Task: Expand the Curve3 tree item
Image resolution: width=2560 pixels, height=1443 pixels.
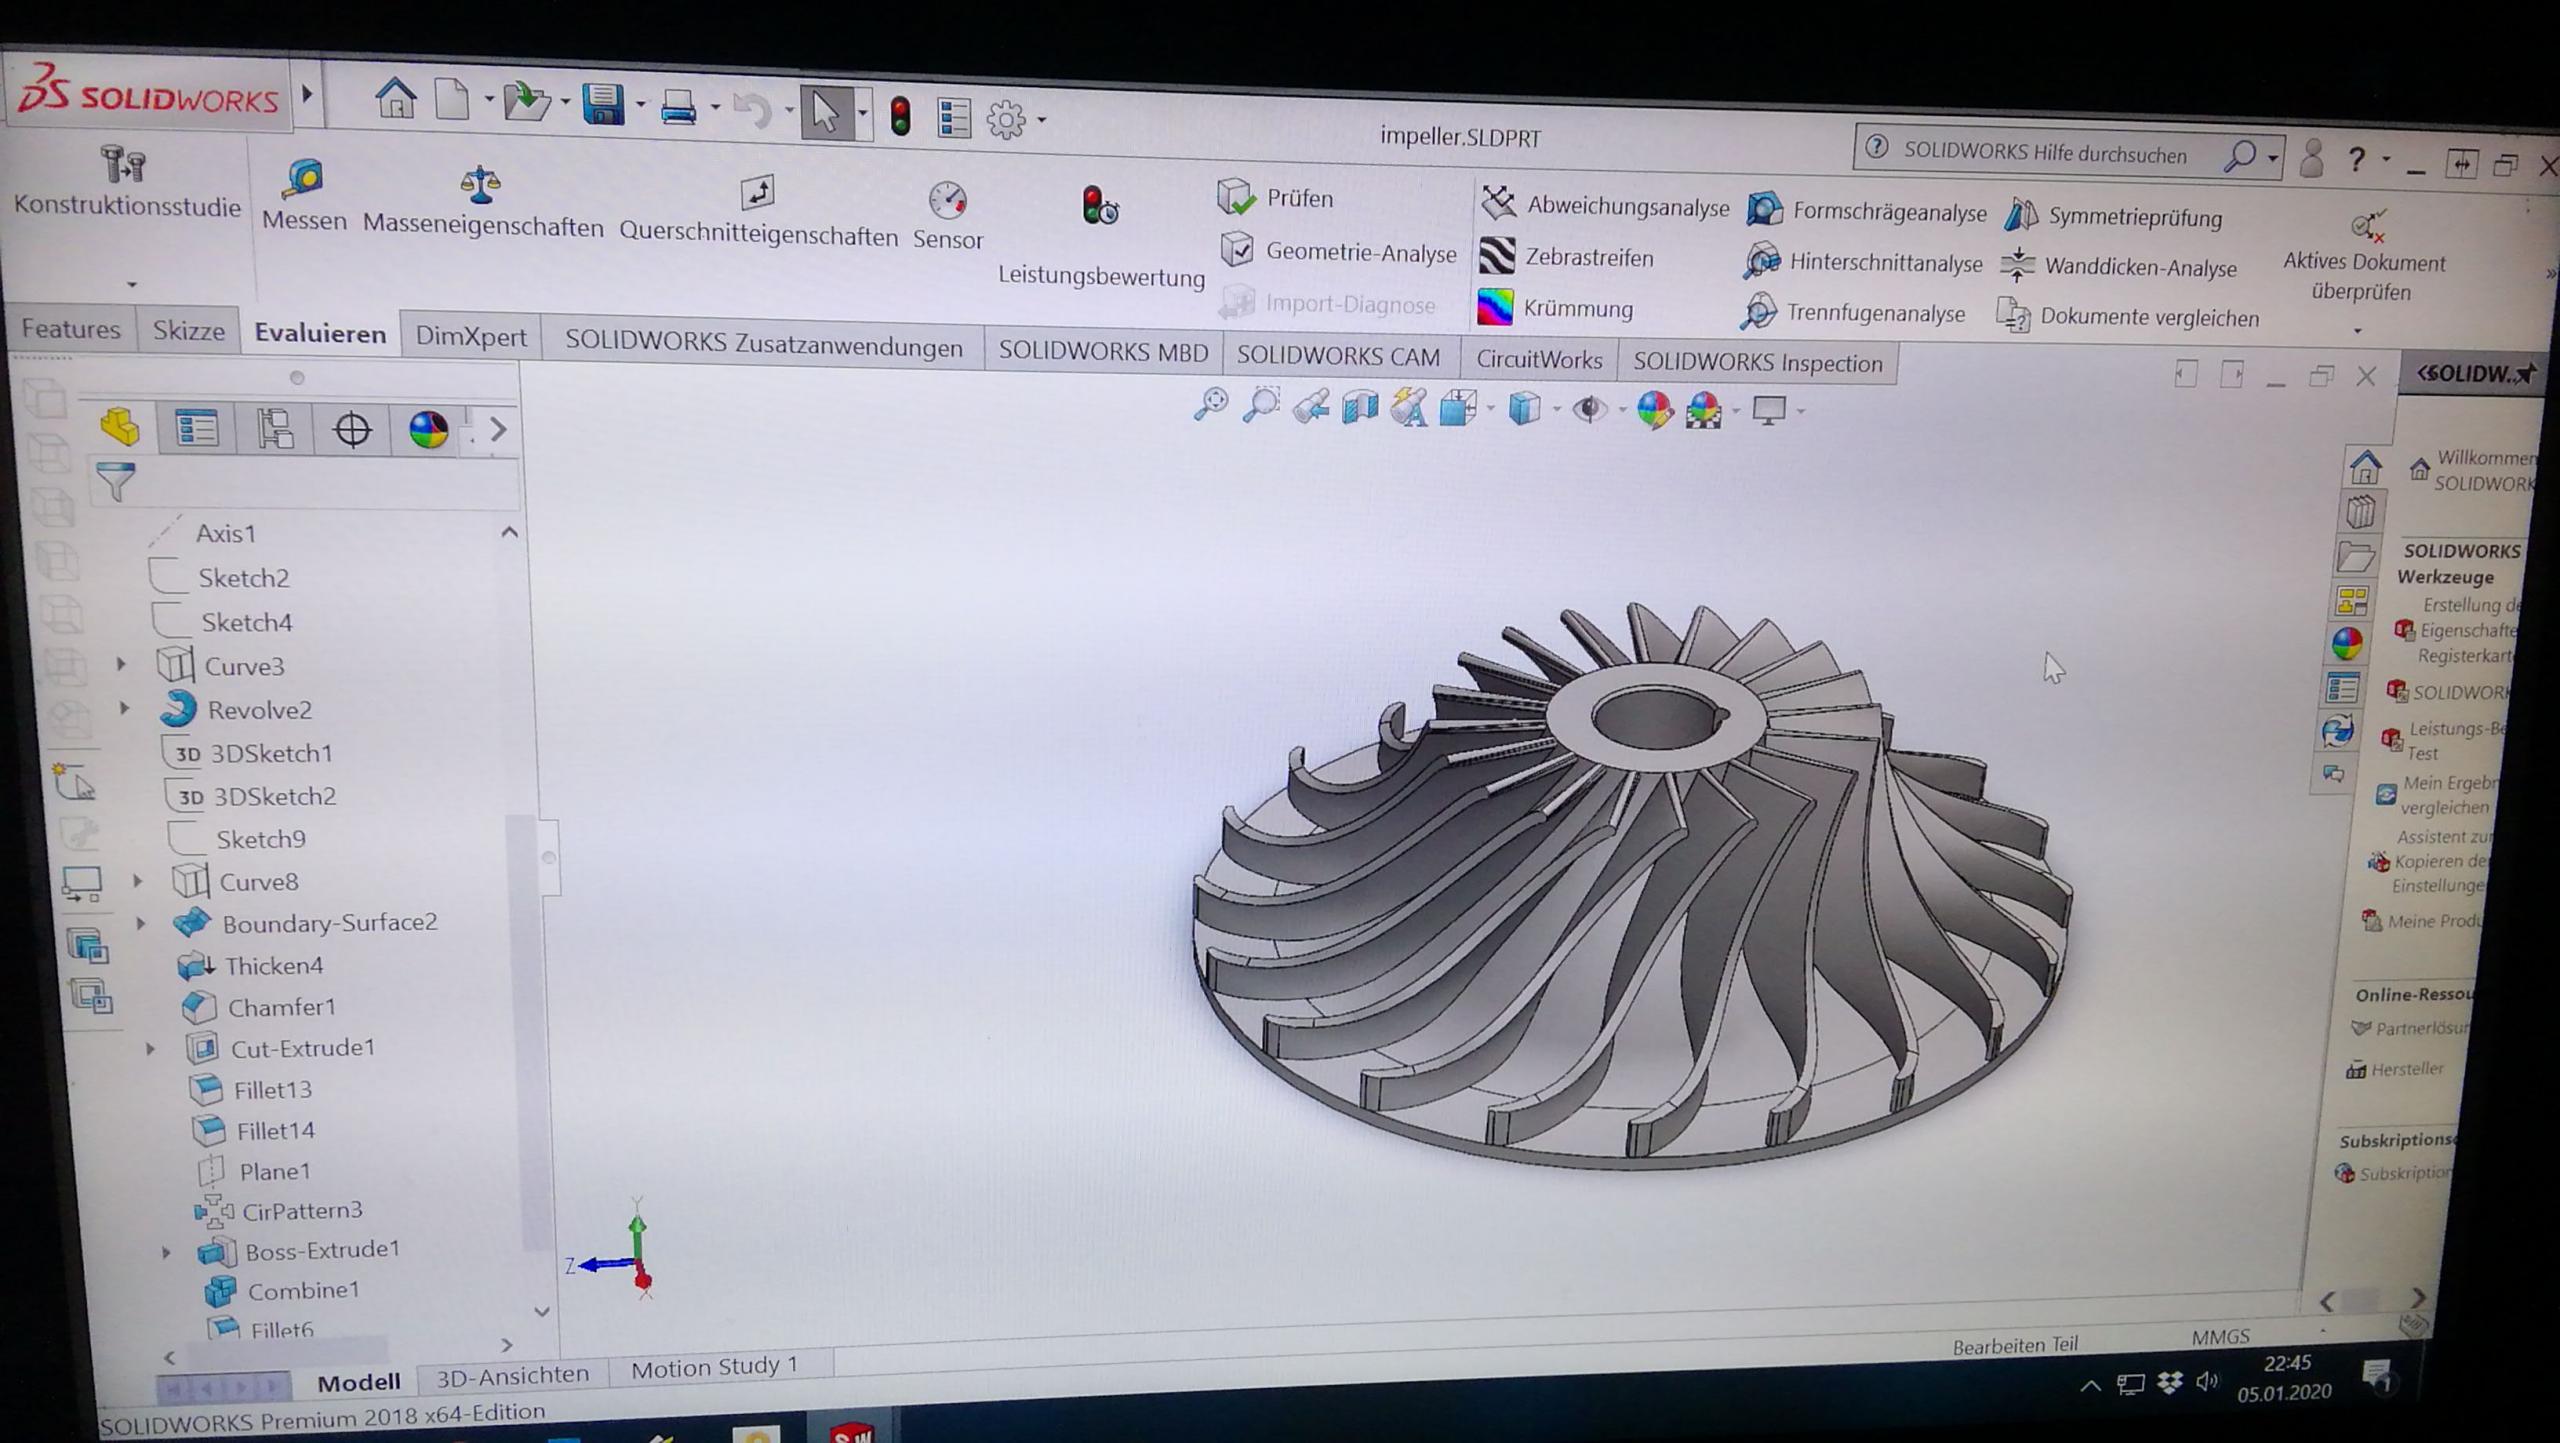Action: pos(121,663)
